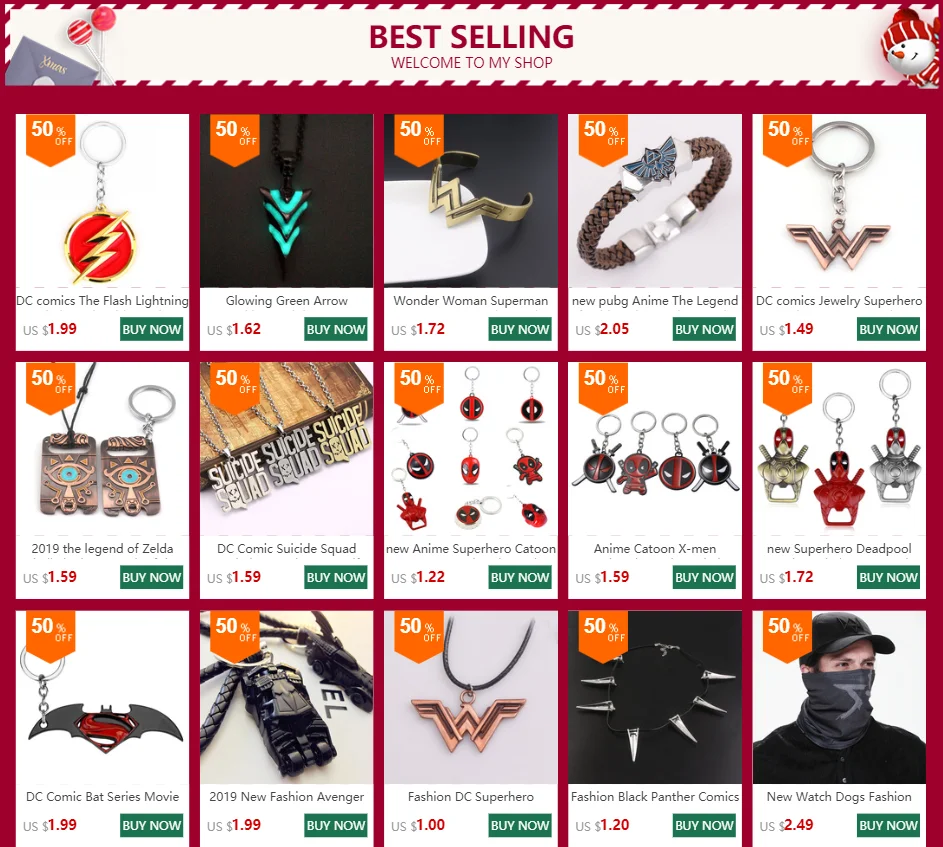Open the Fashion DC Superhero title link
The image size is (943, 847).
[471, 796]
